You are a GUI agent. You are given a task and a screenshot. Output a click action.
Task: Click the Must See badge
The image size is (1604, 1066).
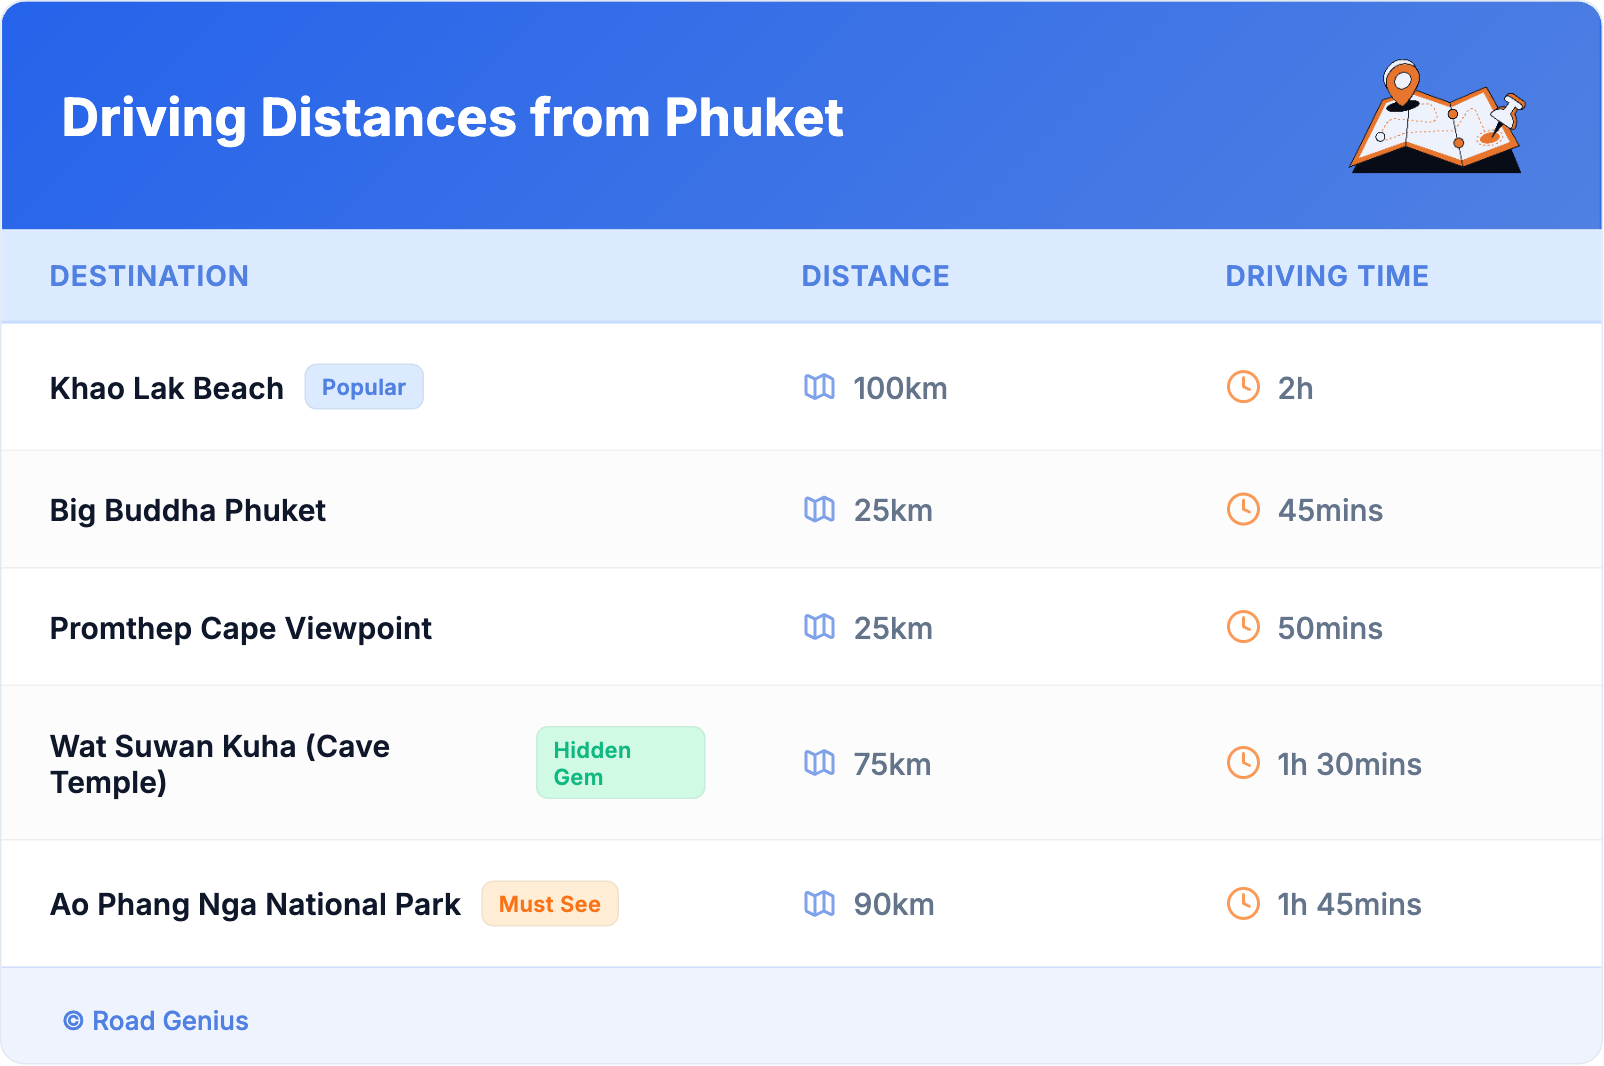click(550, 904)
